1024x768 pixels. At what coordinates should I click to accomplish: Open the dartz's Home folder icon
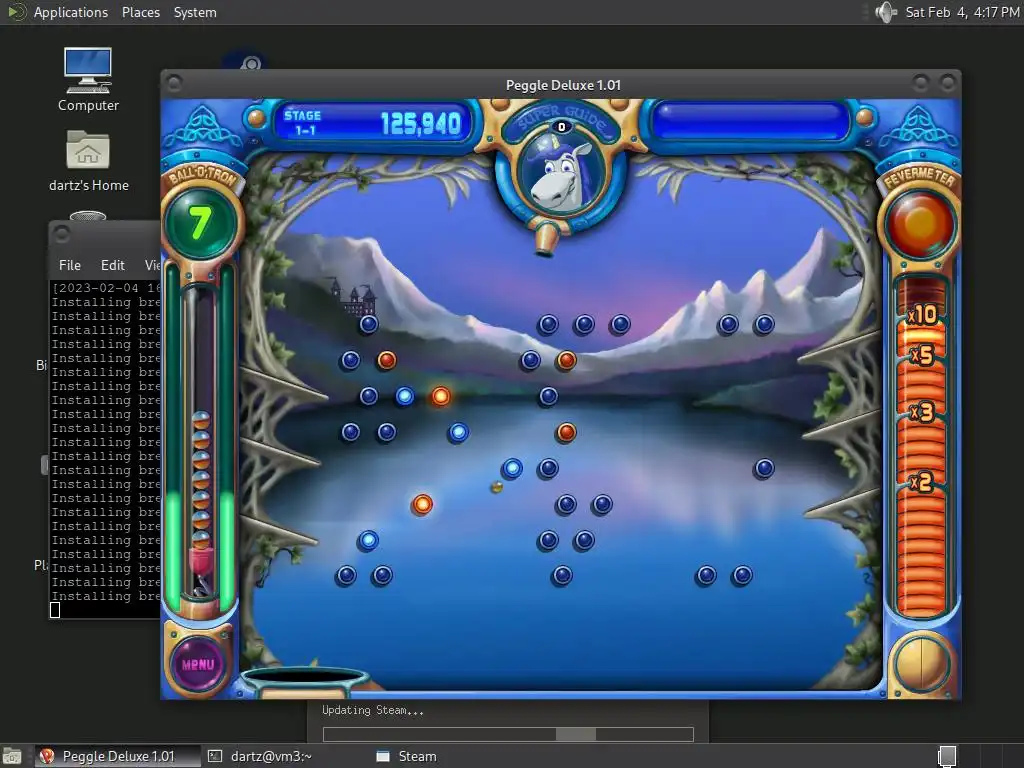point(88,161)
